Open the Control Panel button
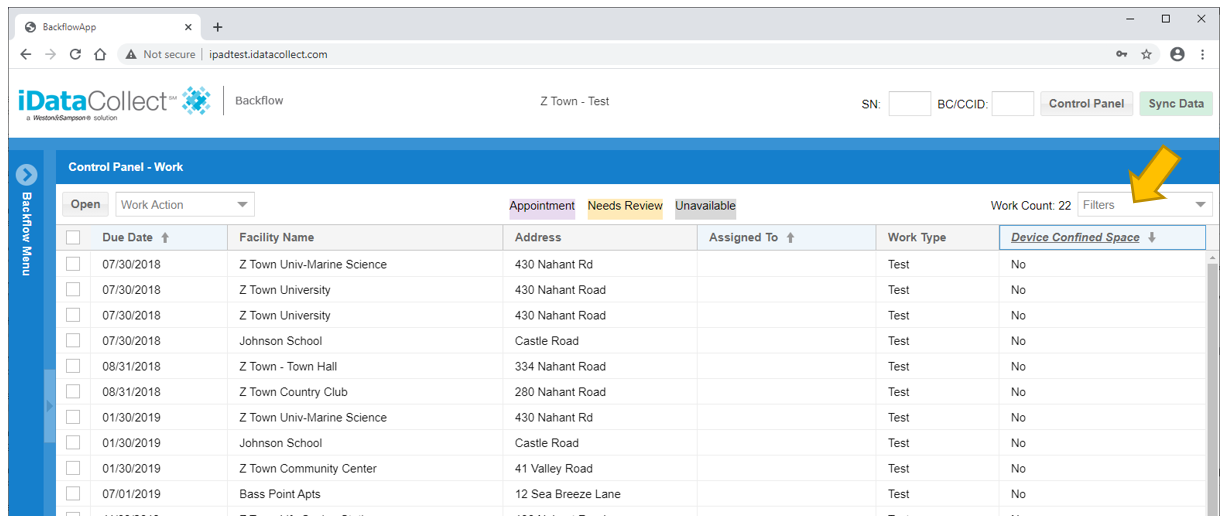This screenshot has height=527, width=1227. 1087,104
